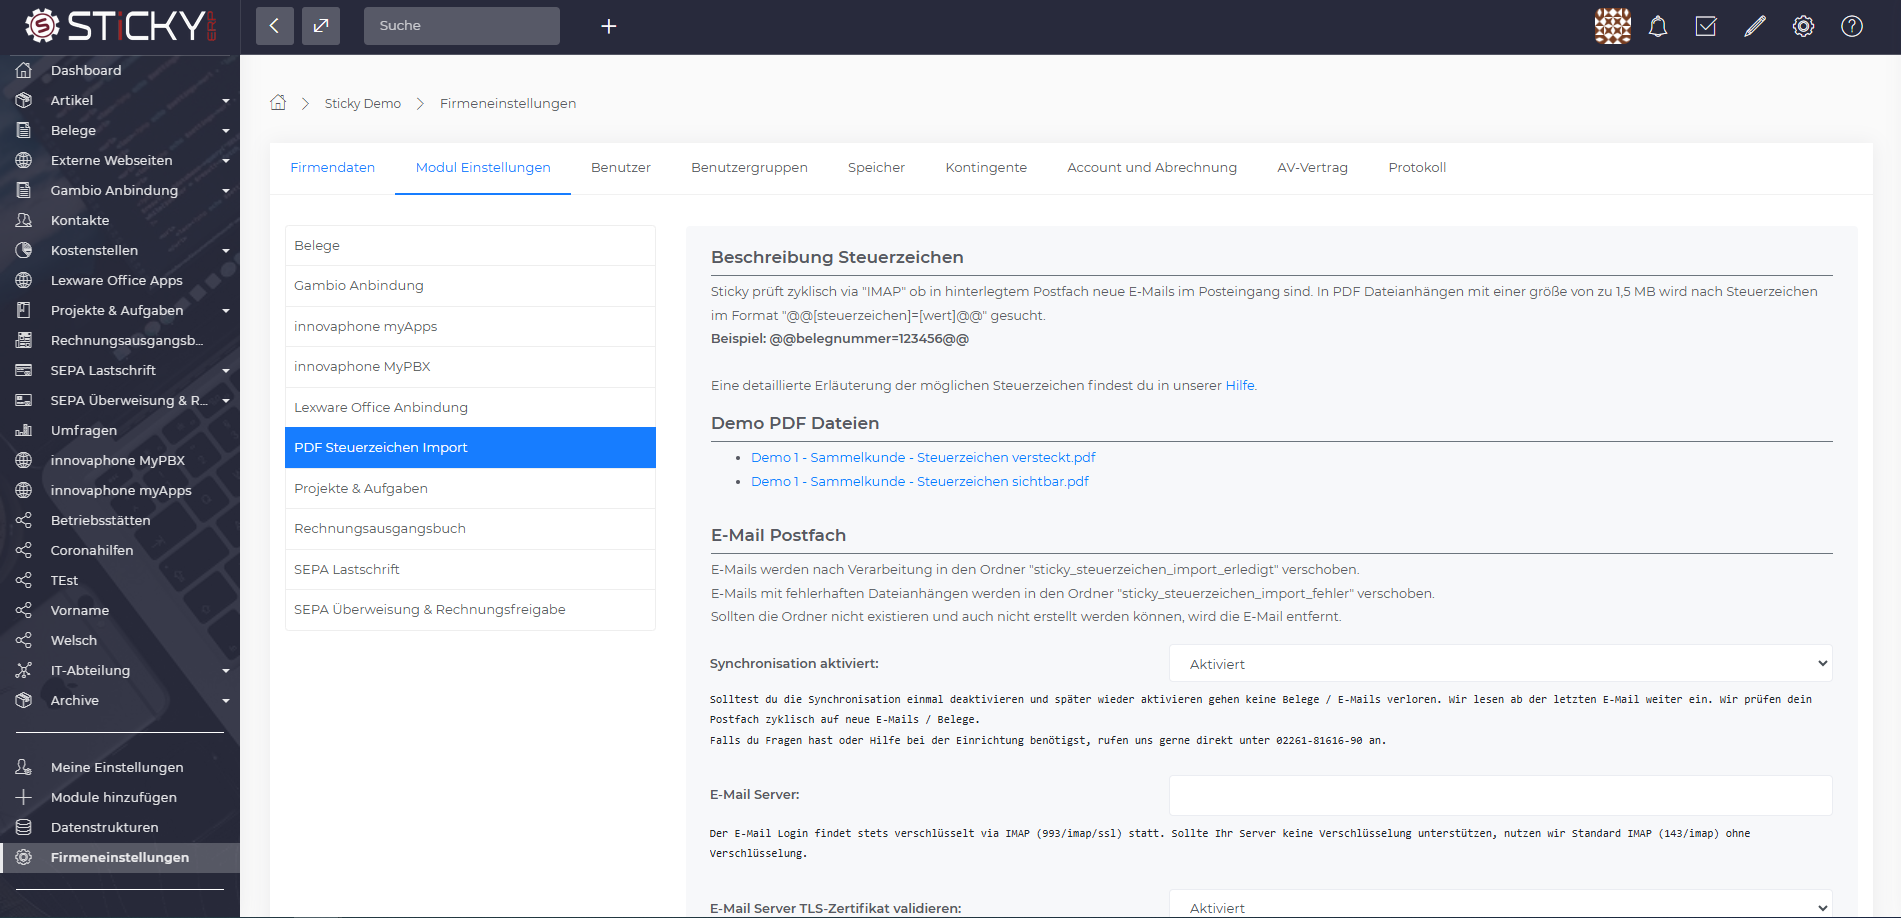Expand the Artikel submenu arrow
Image resolution: width=1901 pixels, height=918 pixels.
[226, 101]
